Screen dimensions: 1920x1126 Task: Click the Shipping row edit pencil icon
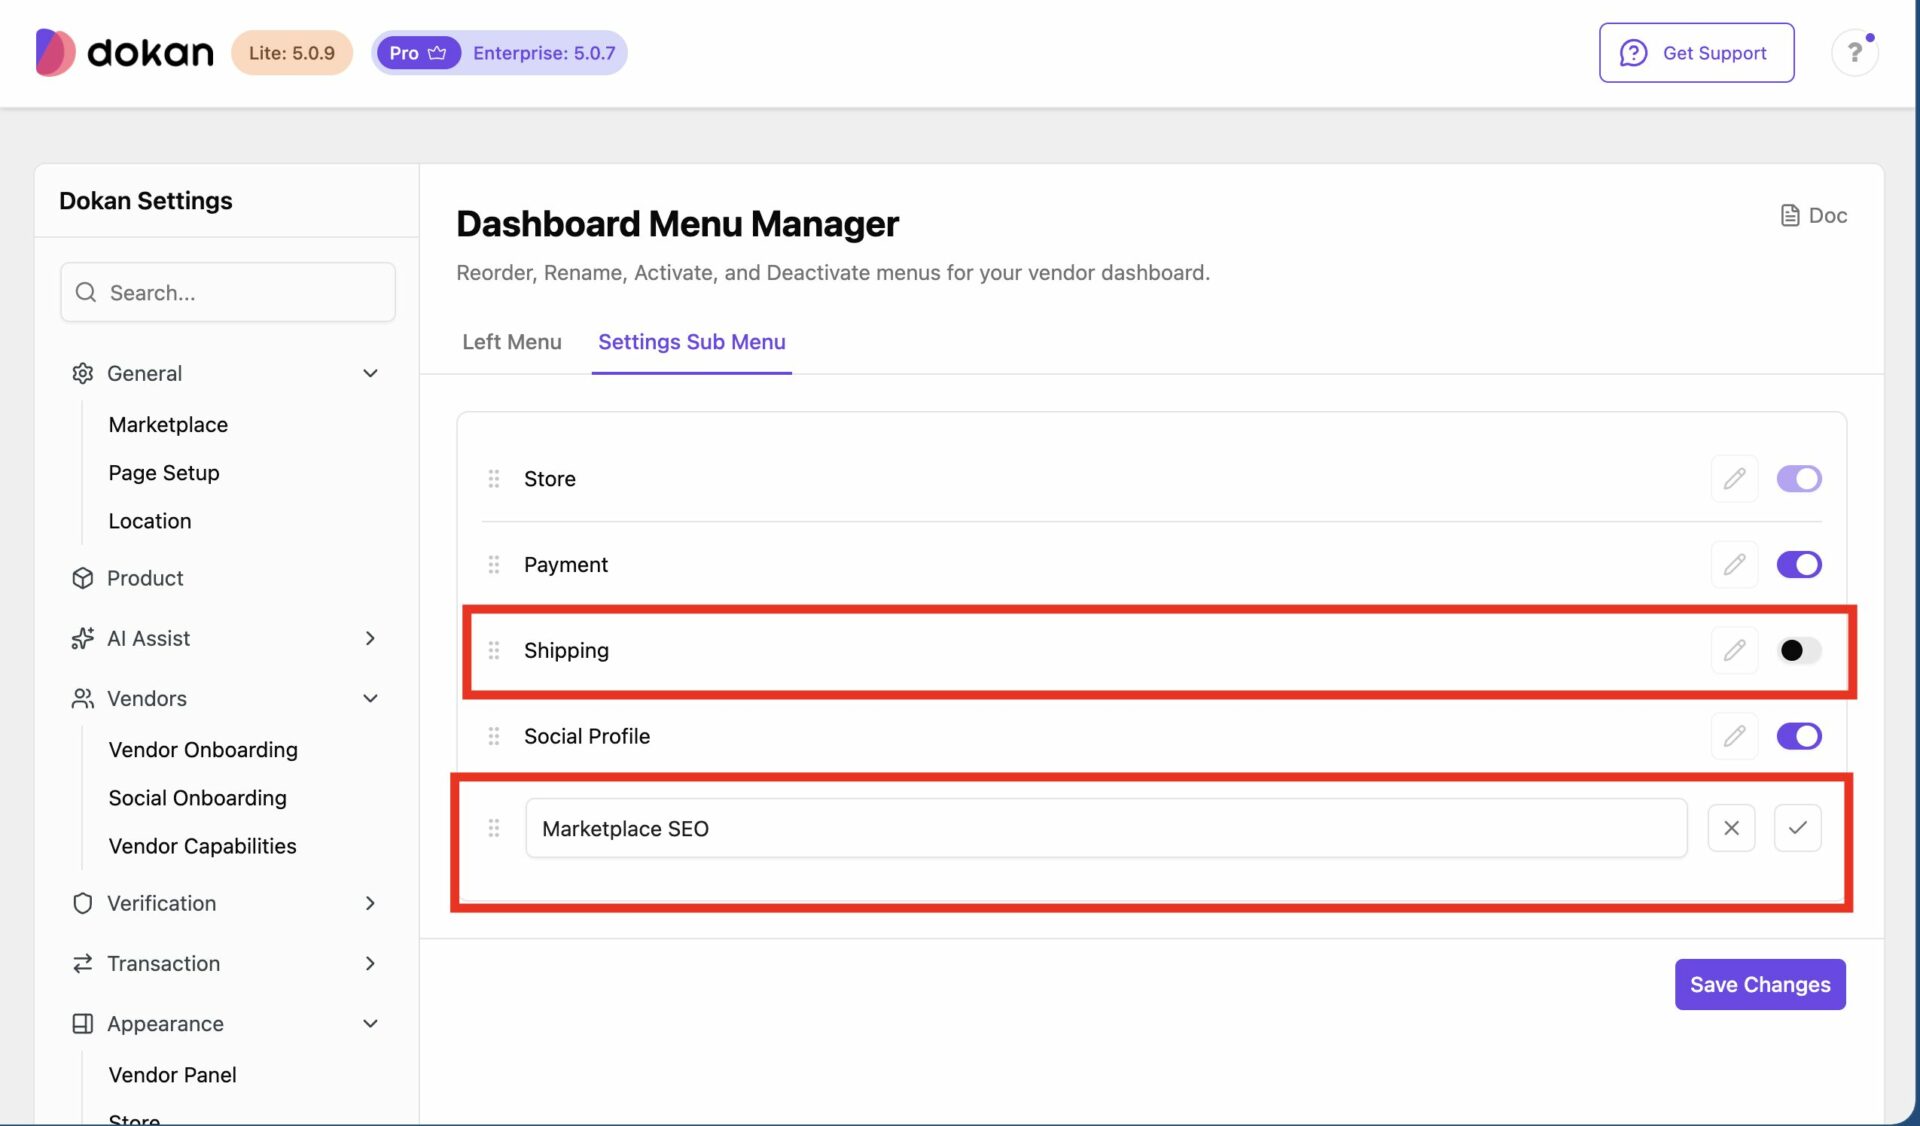(1734, 650)
